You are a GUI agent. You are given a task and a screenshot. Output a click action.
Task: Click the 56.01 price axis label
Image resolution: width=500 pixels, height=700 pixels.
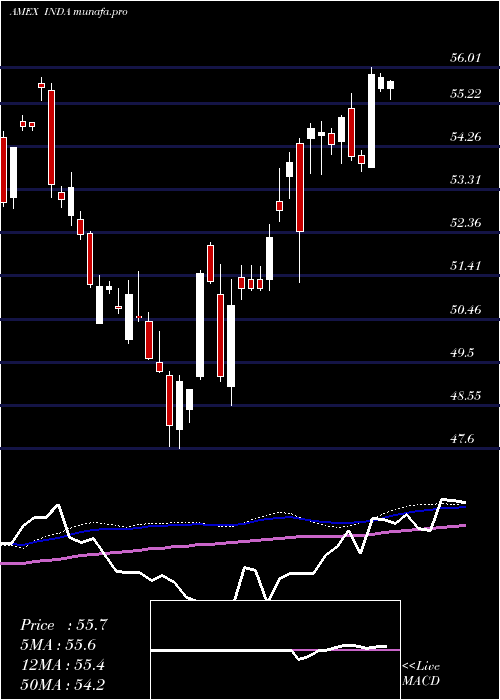pos(466,58)
